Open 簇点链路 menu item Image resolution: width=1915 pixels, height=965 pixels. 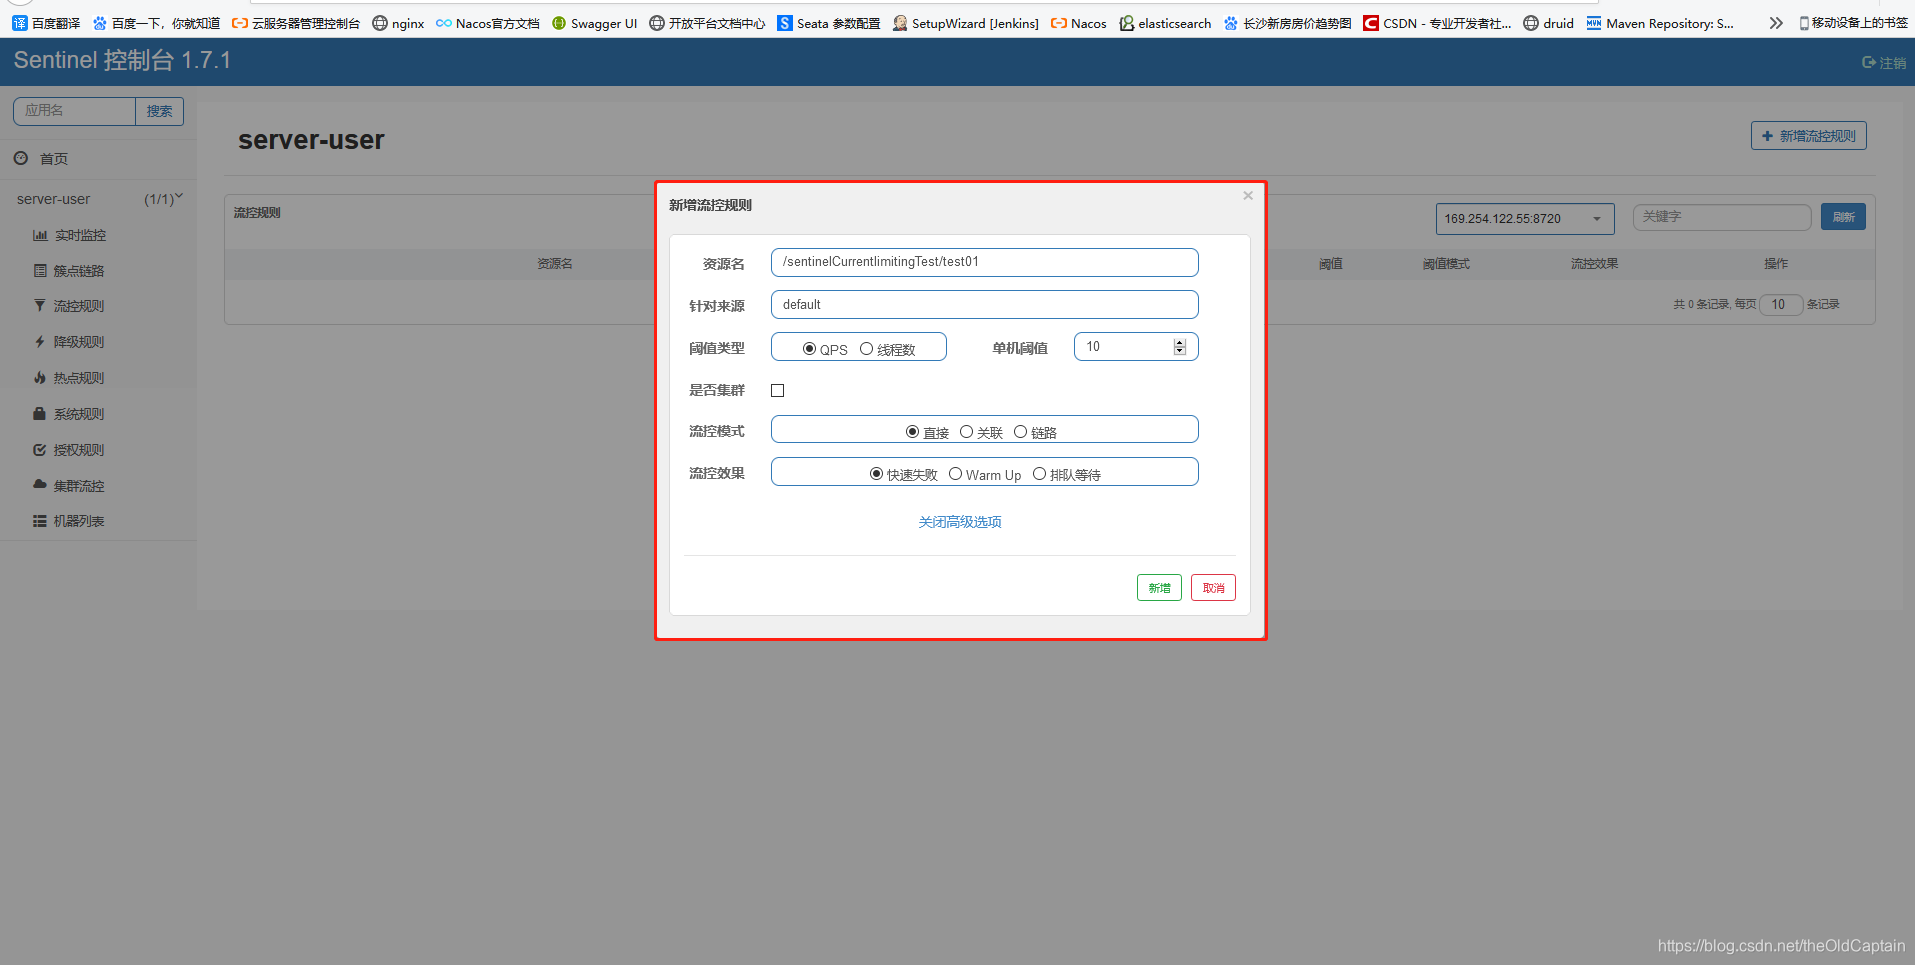pos(79,271)
